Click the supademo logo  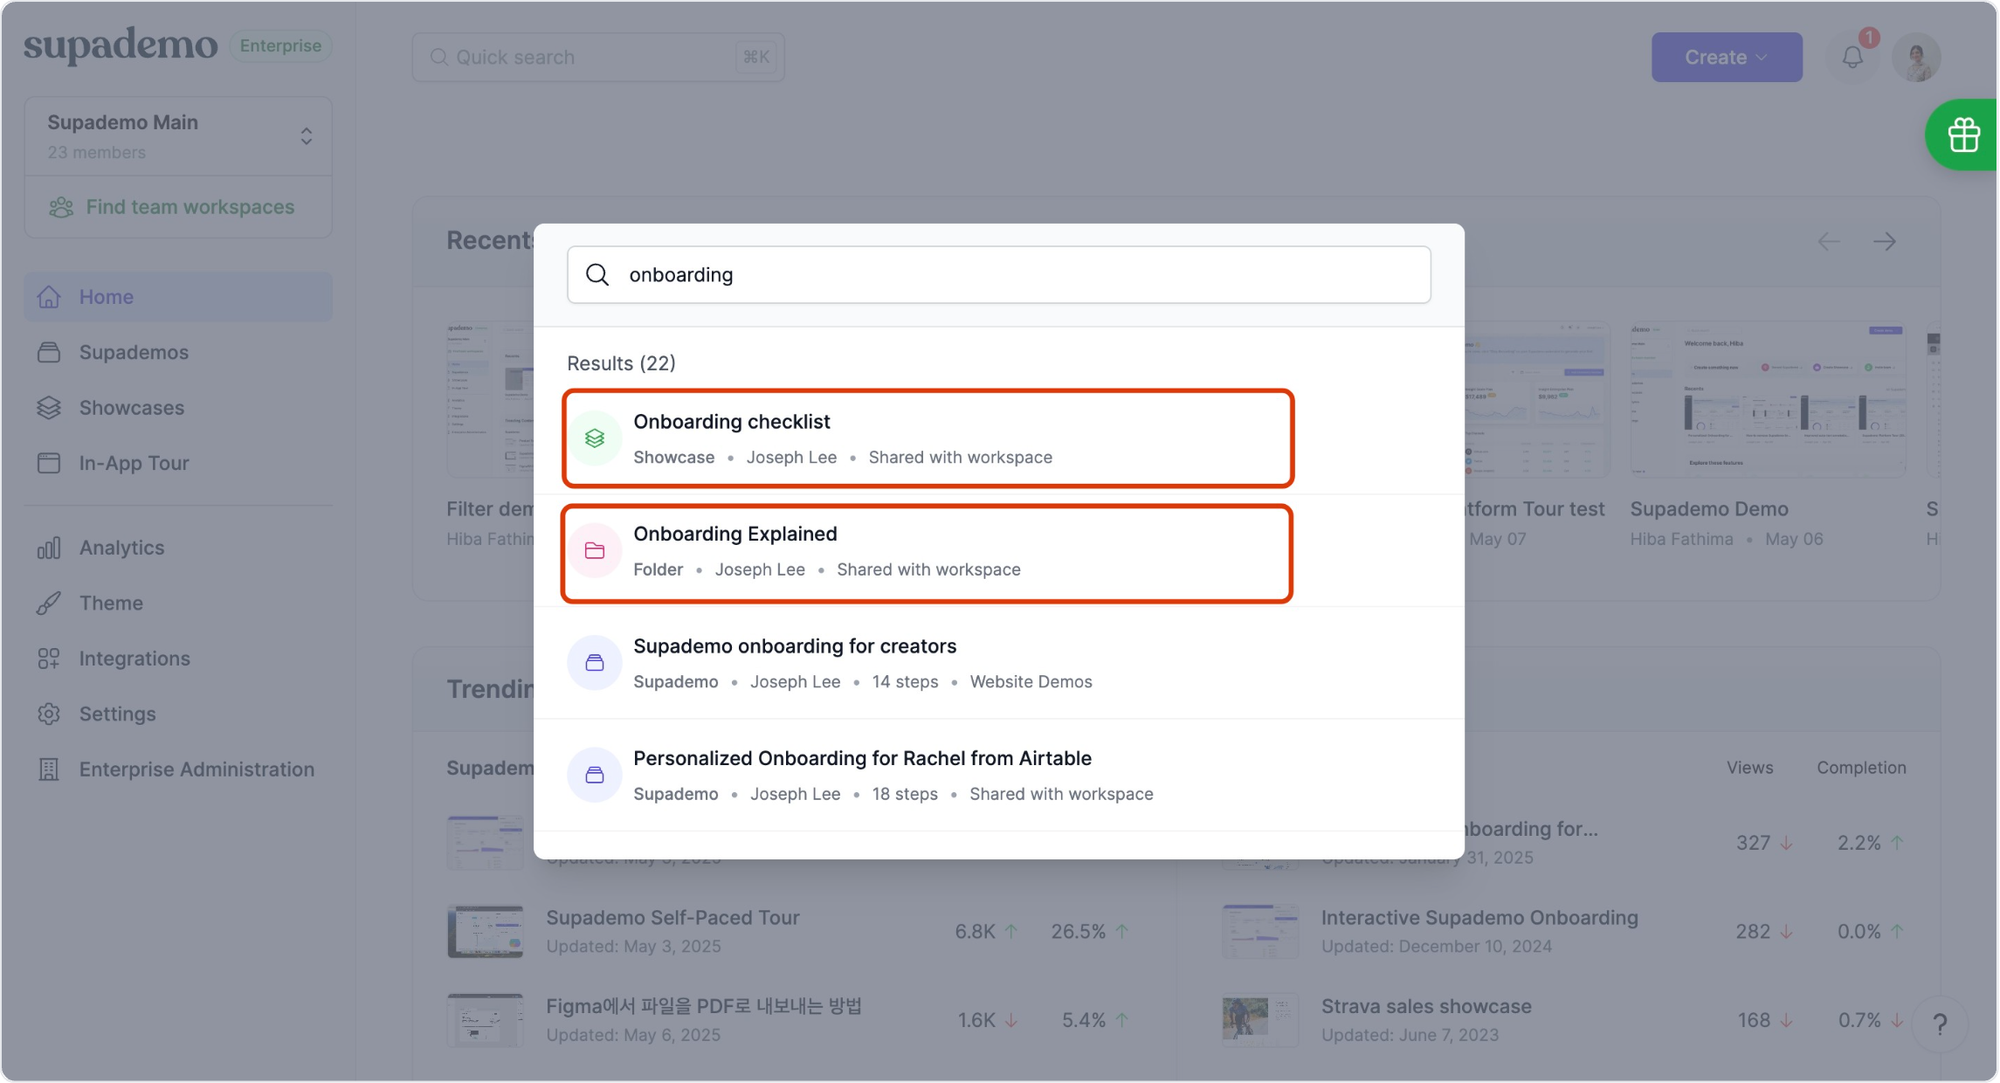pos(120,45)
